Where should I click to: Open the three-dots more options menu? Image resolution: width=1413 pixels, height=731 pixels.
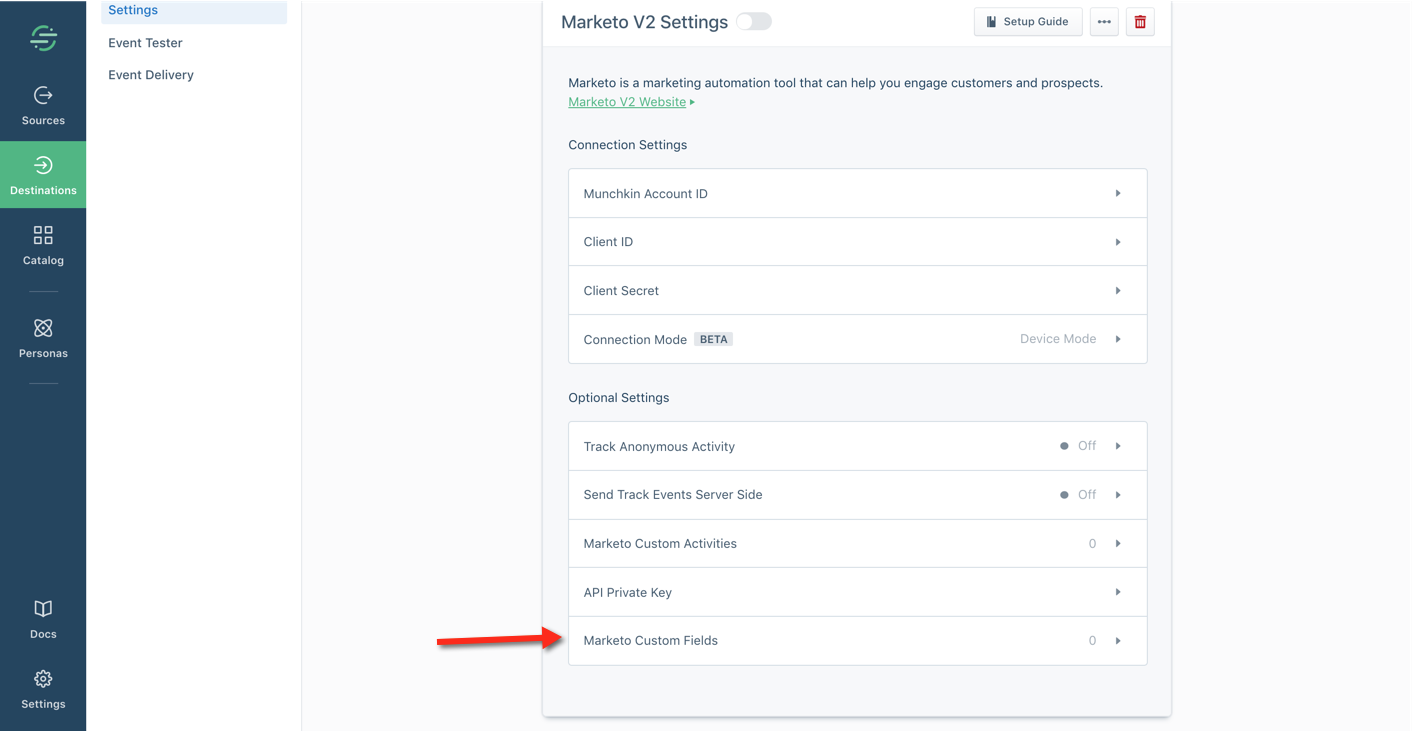[x=1104, y=22]
